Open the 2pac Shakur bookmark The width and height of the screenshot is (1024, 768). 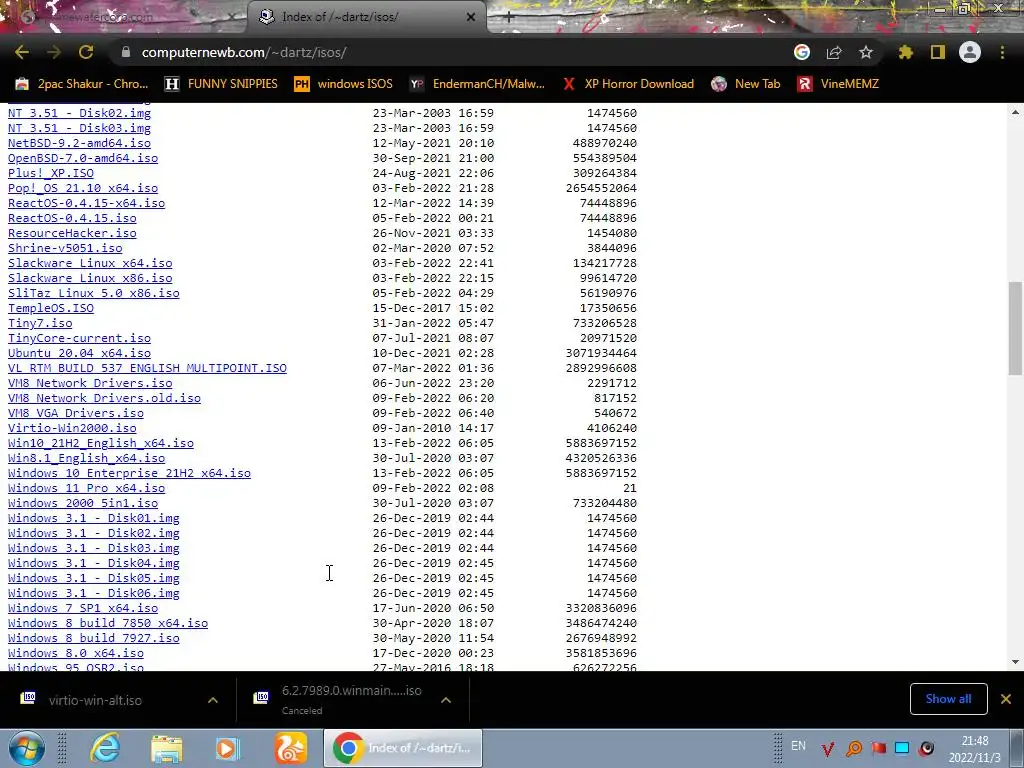pos(82,84)
